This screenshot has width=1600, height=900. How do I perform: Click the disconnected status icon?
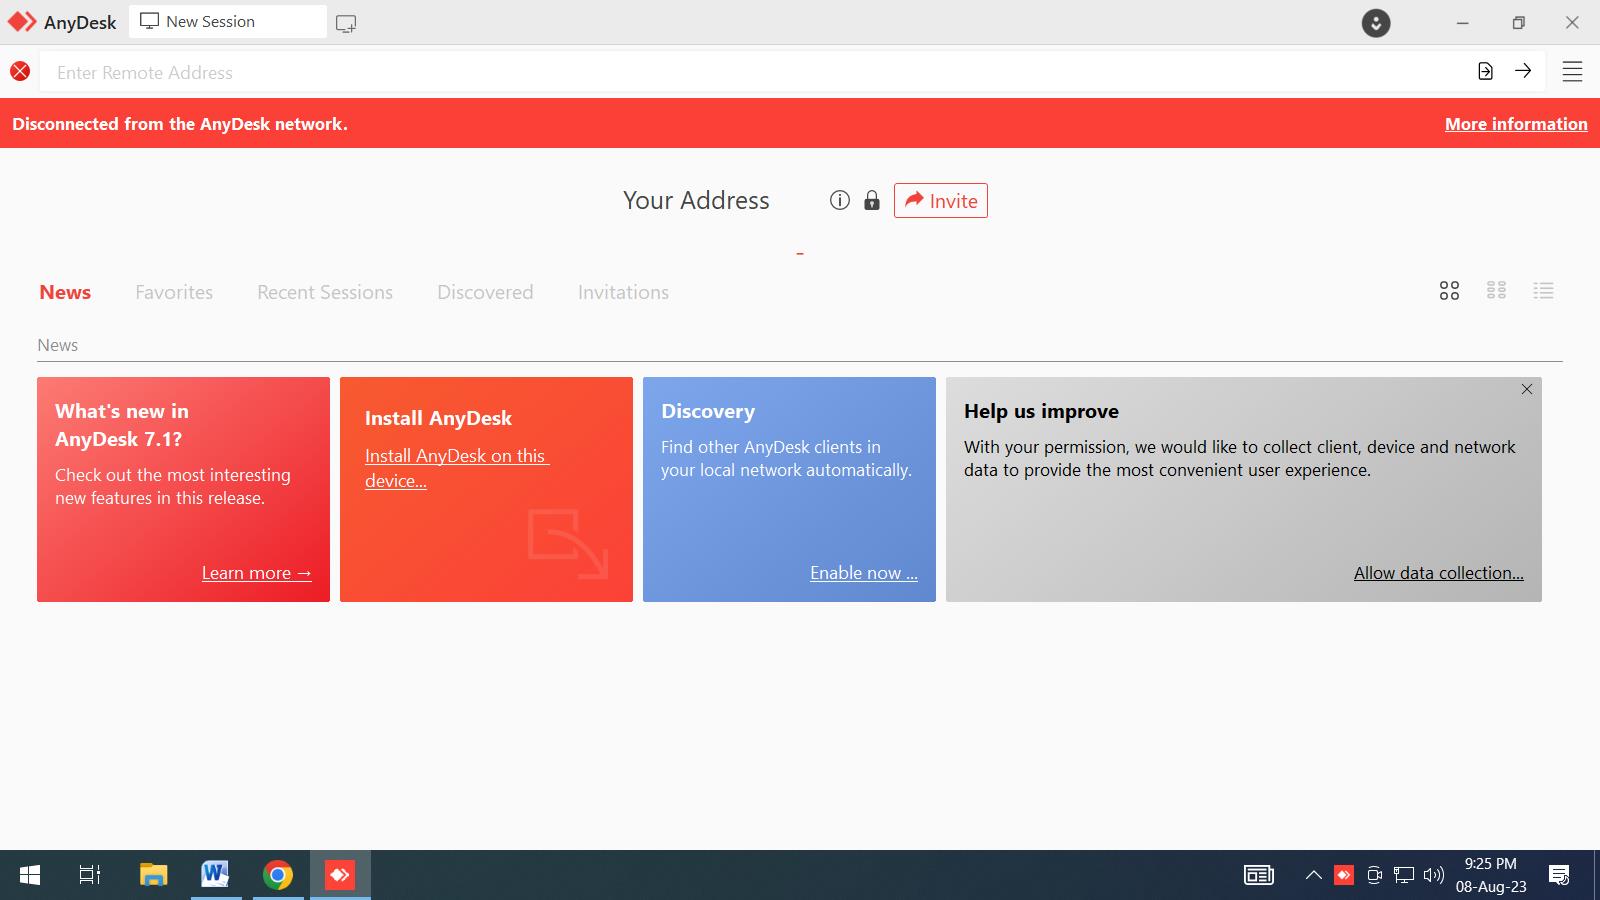coord(20,72)
